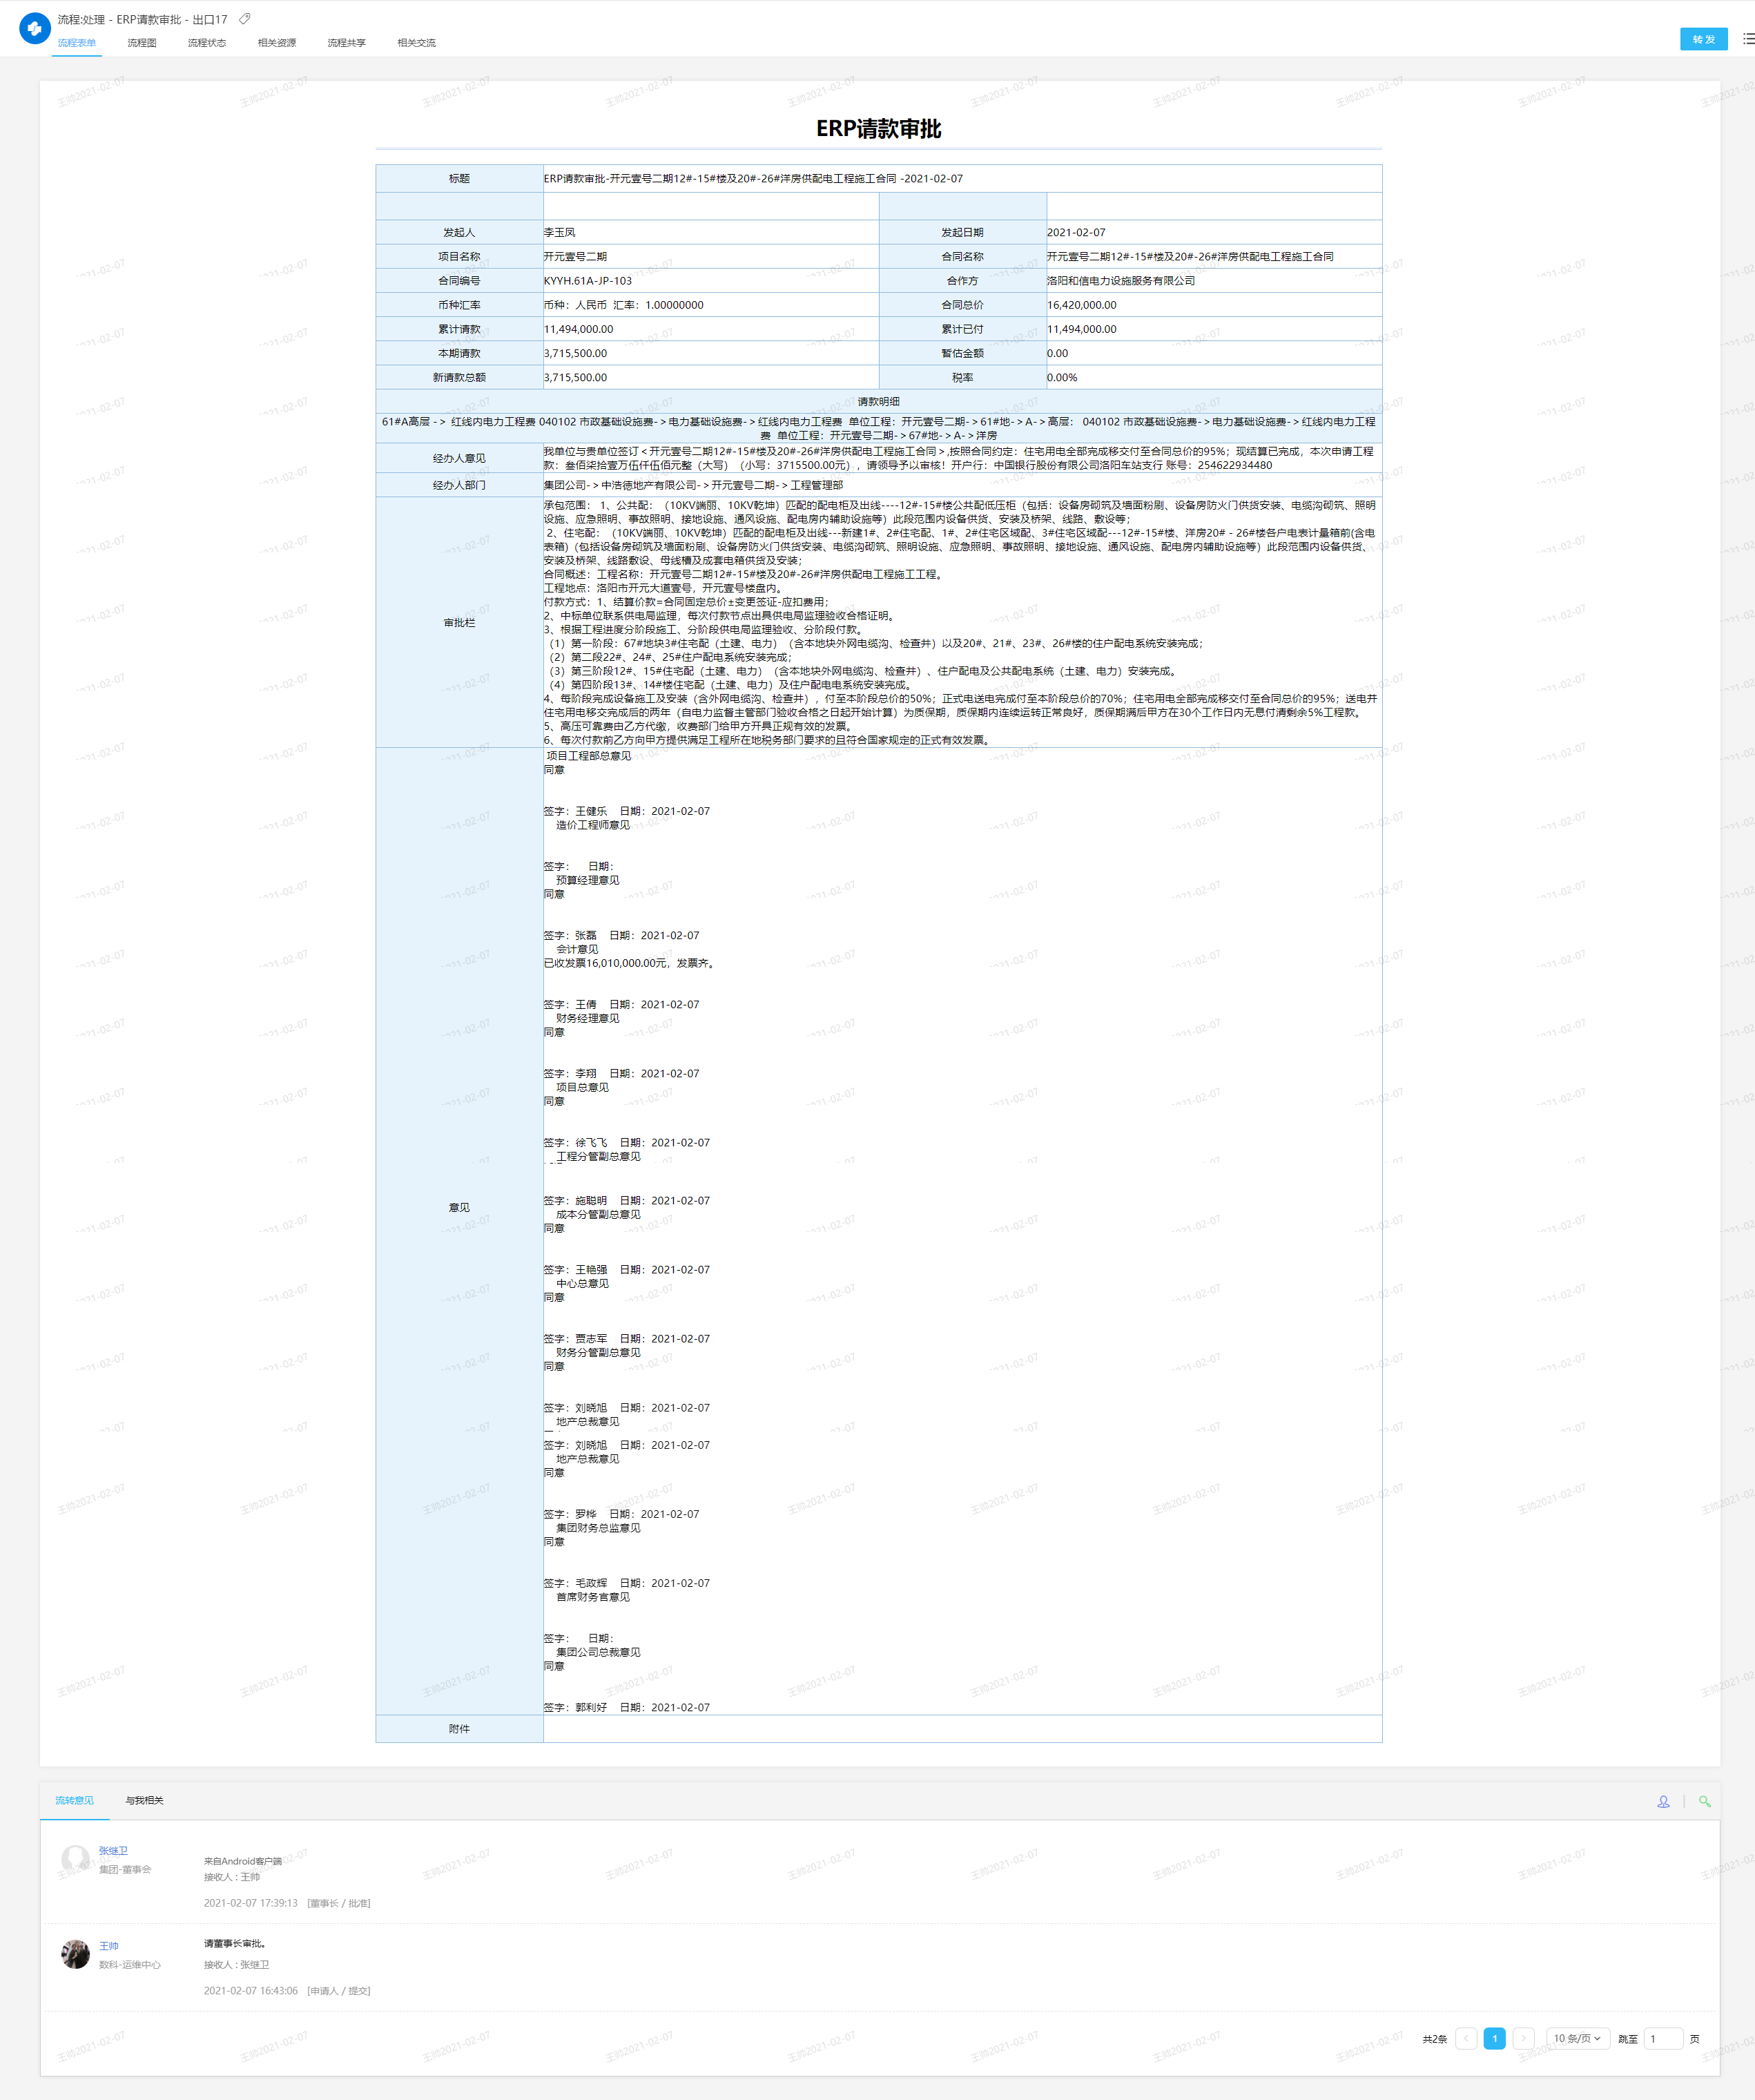Viewport: 1755px width, 2100px height.
Task: Click the user filter icon in comments
Action: (x=1663, y=1801)
